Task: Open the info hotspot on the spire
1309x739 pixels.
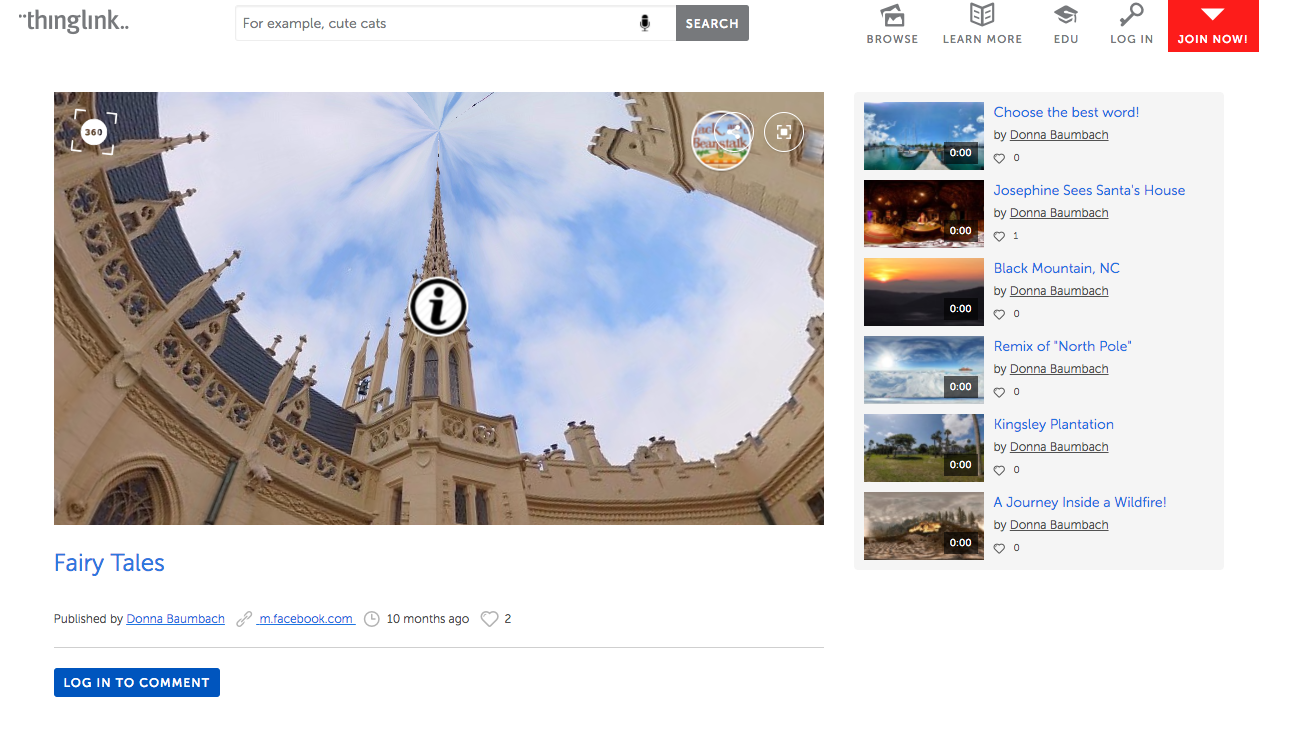Action: click(438, 306)
